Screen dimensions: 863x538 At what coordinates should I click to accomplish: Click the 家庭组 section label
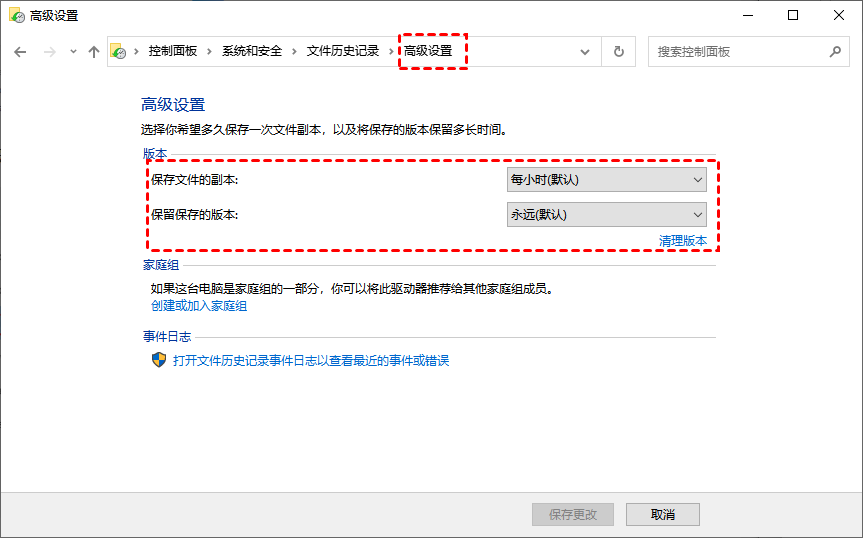click(161, 265)
